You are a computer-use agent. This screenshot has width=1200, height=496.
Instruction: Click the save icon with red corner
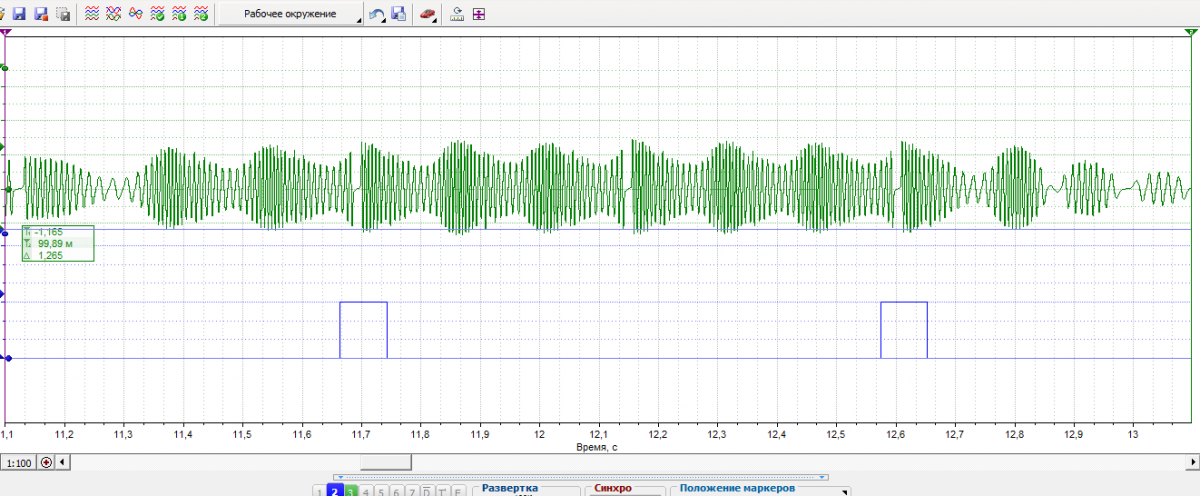pos(41,14)
